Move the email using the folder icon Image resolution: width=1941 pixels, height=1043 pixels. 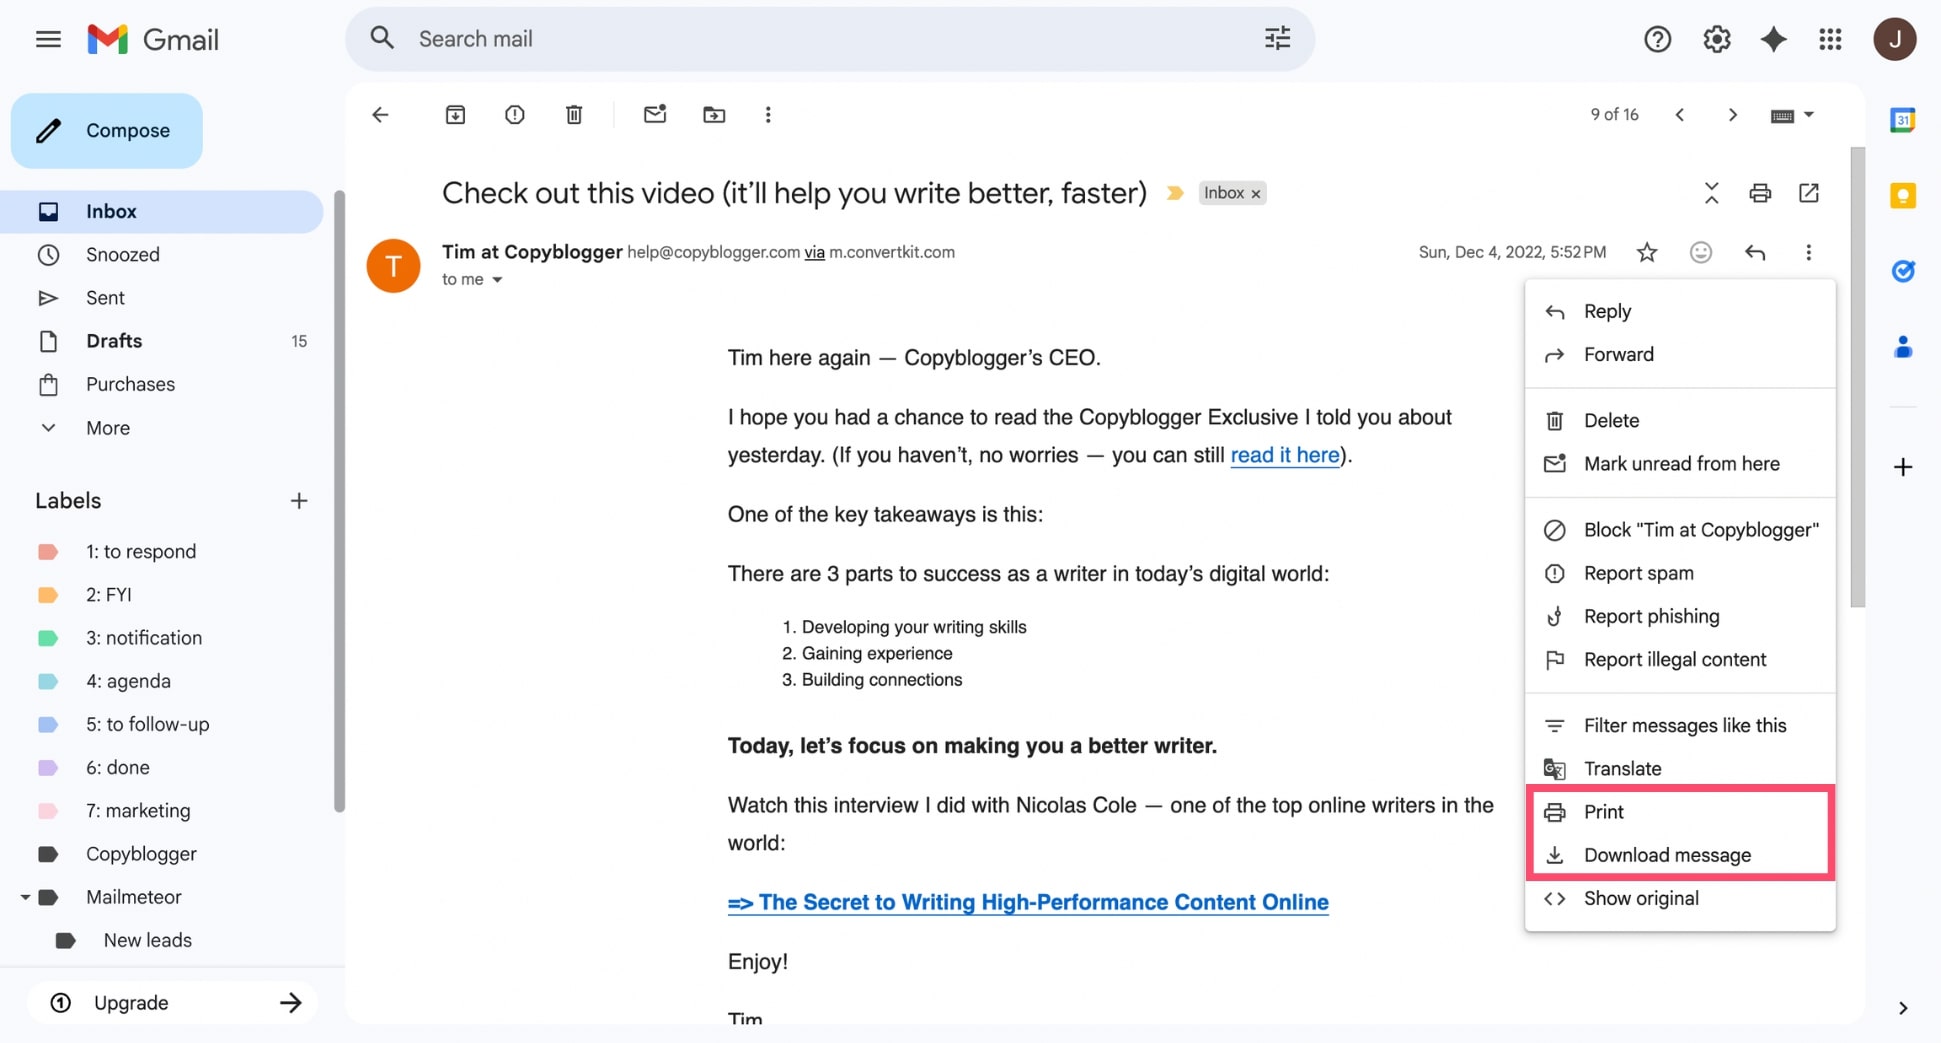pyautogui.click(x=714, y=114)
